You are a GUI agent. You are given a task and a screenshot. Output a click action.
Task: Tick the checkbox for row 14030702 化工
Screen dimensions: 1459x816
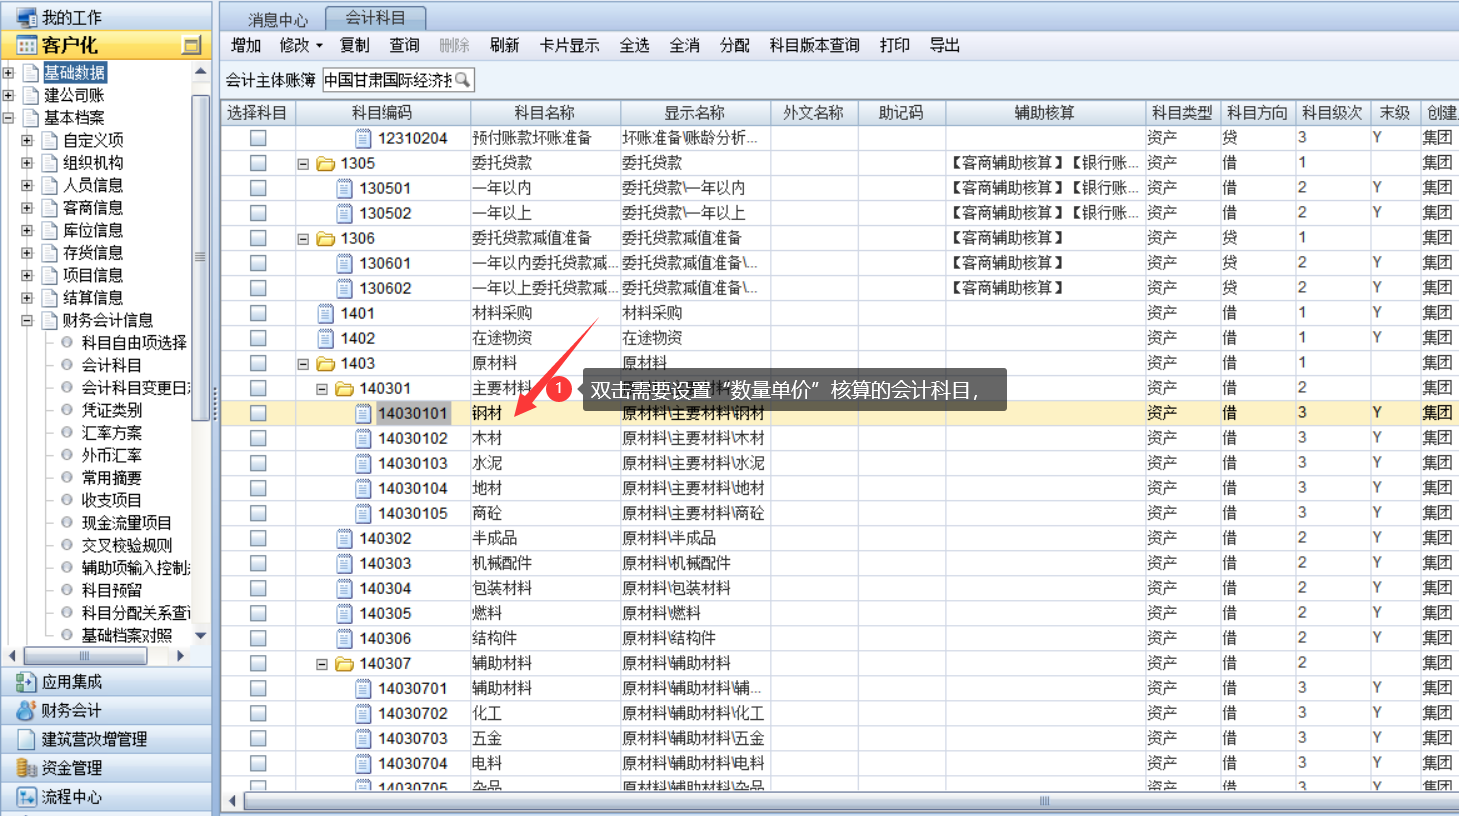tap(258, 713)
